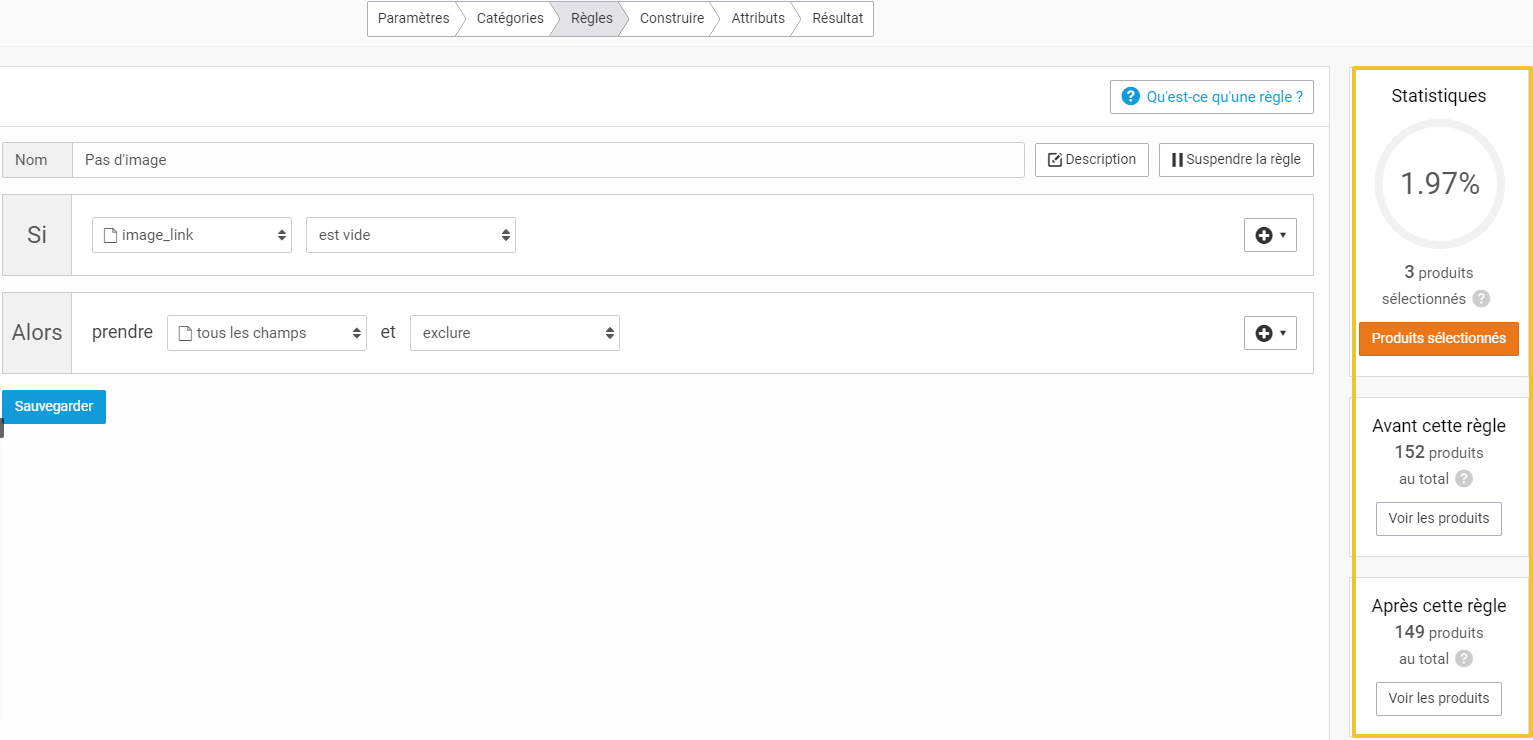Click the 'Statistiques' heading
This screenshot has width=1533, height=740.
click(x=1439, y=96)
